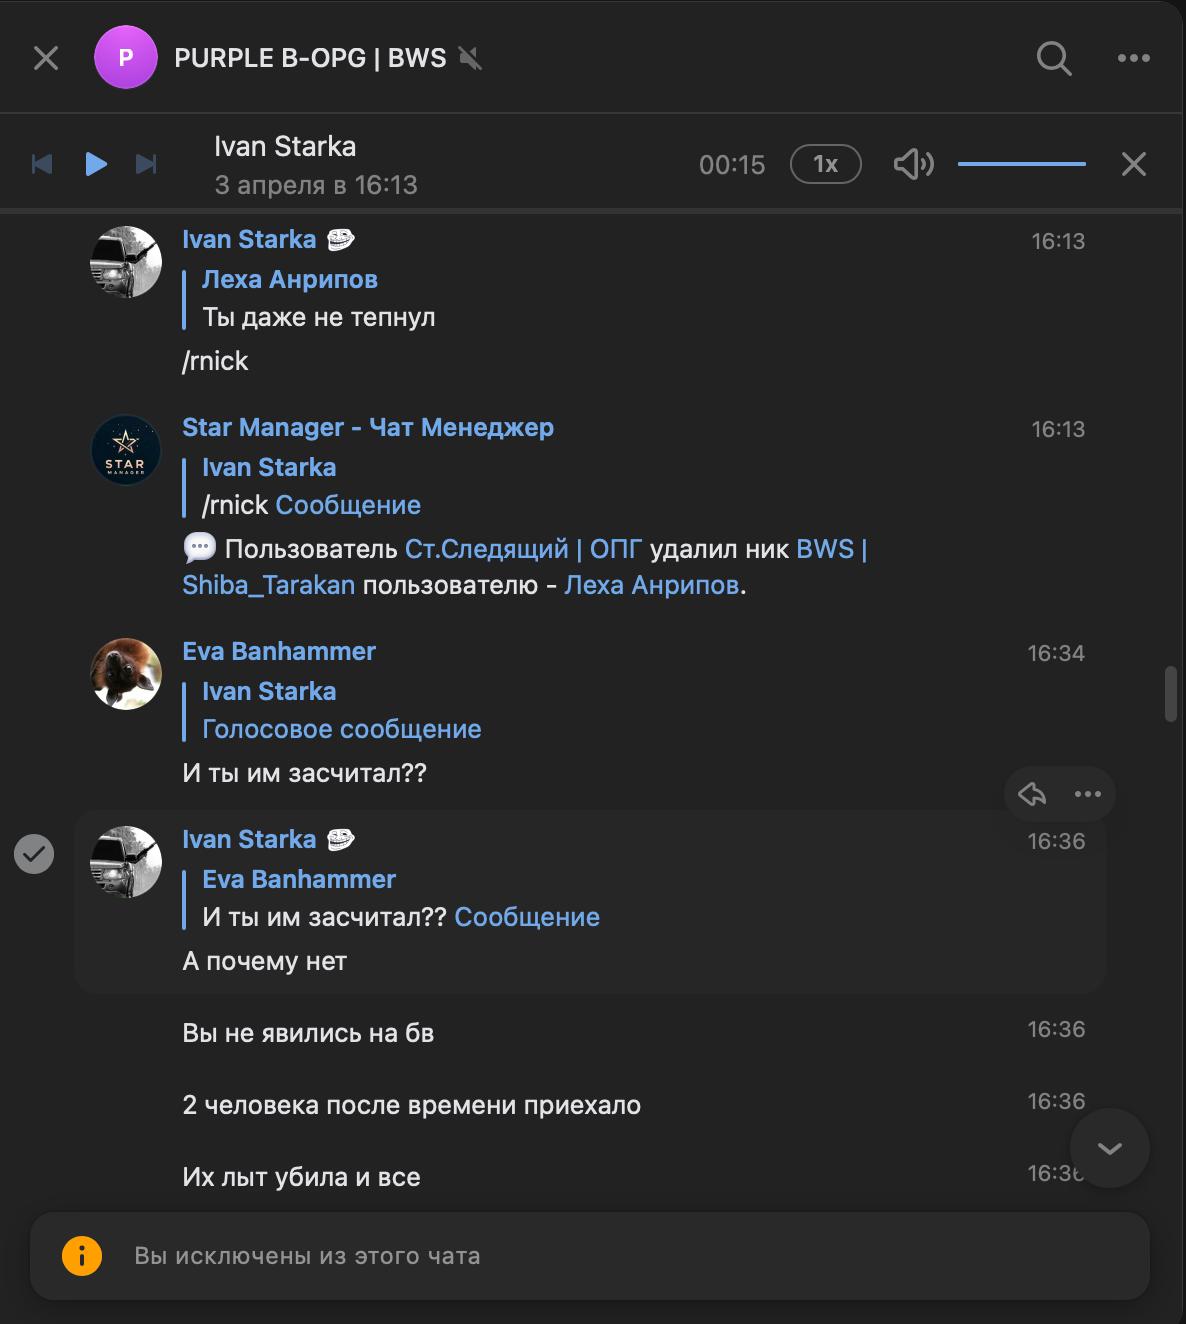
Task: Open more actions for the selected message
Action: 1087,794
